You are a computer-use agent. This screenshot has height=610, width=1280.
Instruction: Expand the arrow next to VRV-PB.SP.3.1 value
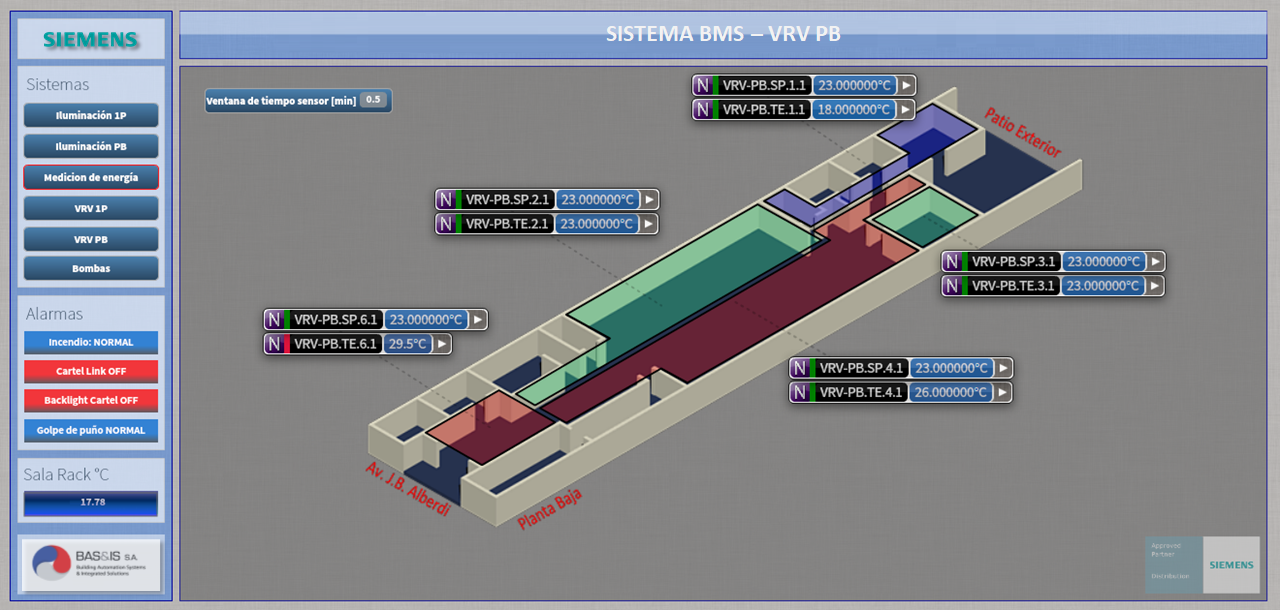point(1156,261)
